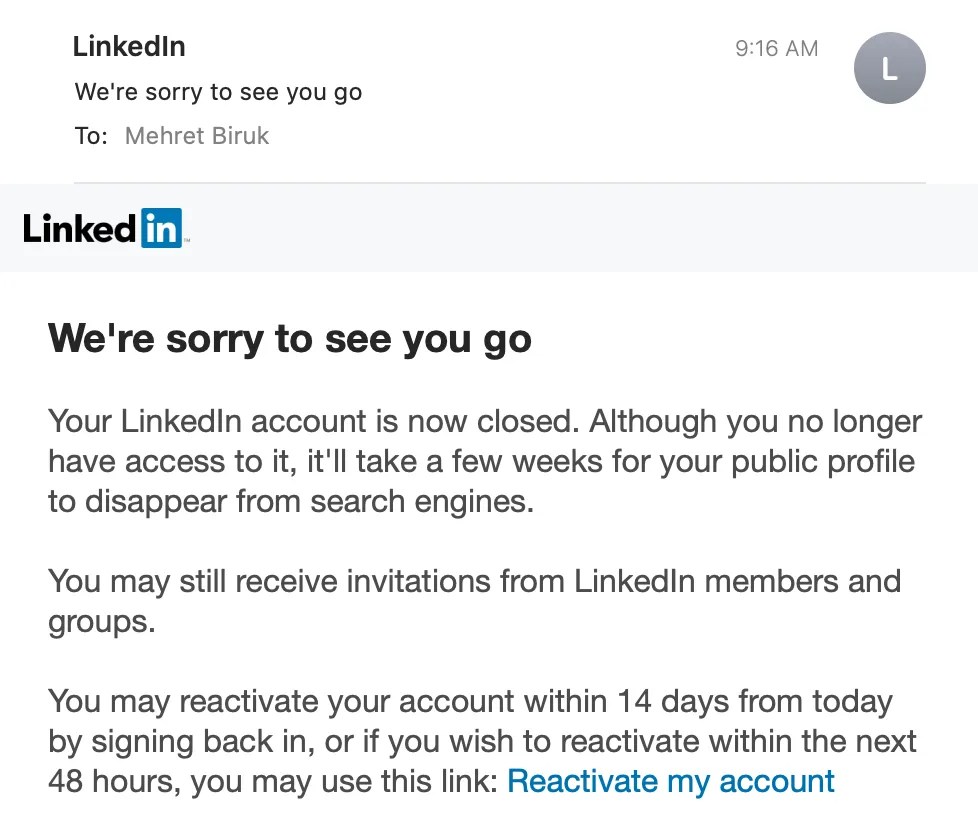Click the "Your LinkedIn account is now closed" sentence
This screenshot has width=978, height=824.
(313, 421)
